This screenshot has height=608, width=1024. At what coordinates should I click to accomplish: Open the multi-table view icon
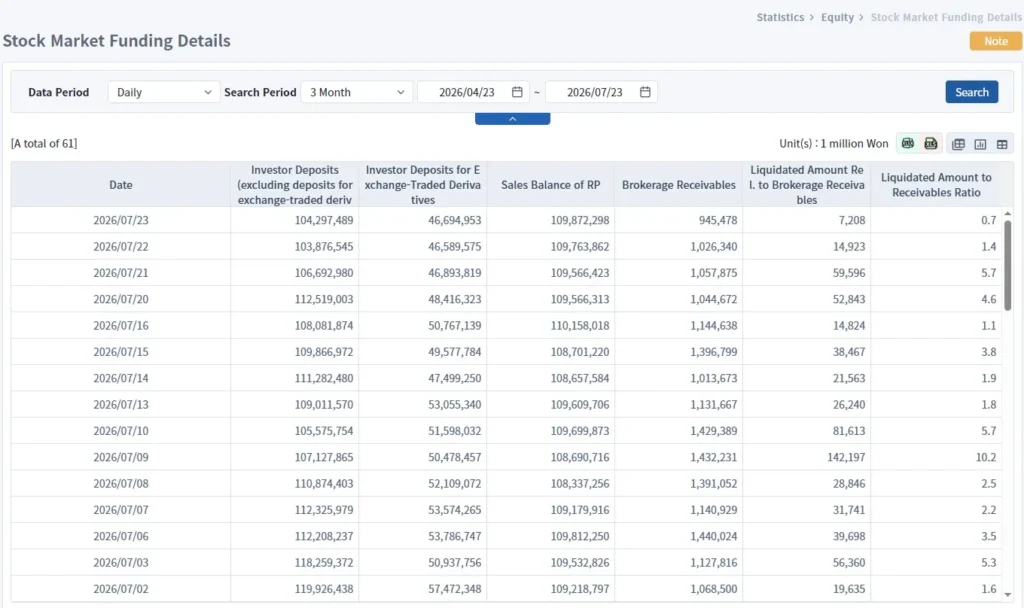[x=958, y=144]
